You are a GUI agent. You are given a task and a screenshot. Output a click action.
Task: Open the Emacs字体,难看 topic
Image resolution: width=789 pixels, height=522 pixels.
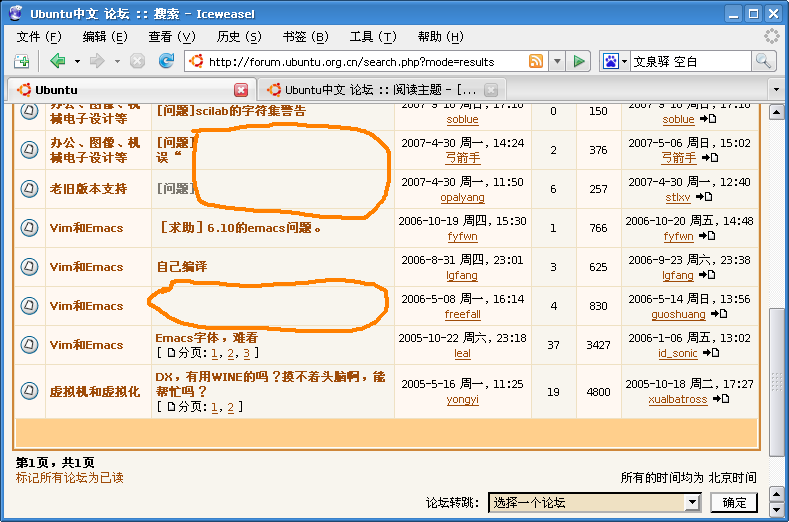click(206, 337)
